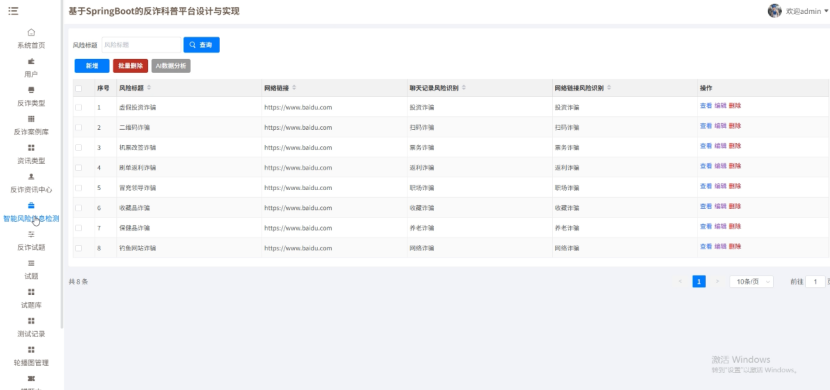
Task: Click the 用户 sidebar icon
Action: coord(31,61)
